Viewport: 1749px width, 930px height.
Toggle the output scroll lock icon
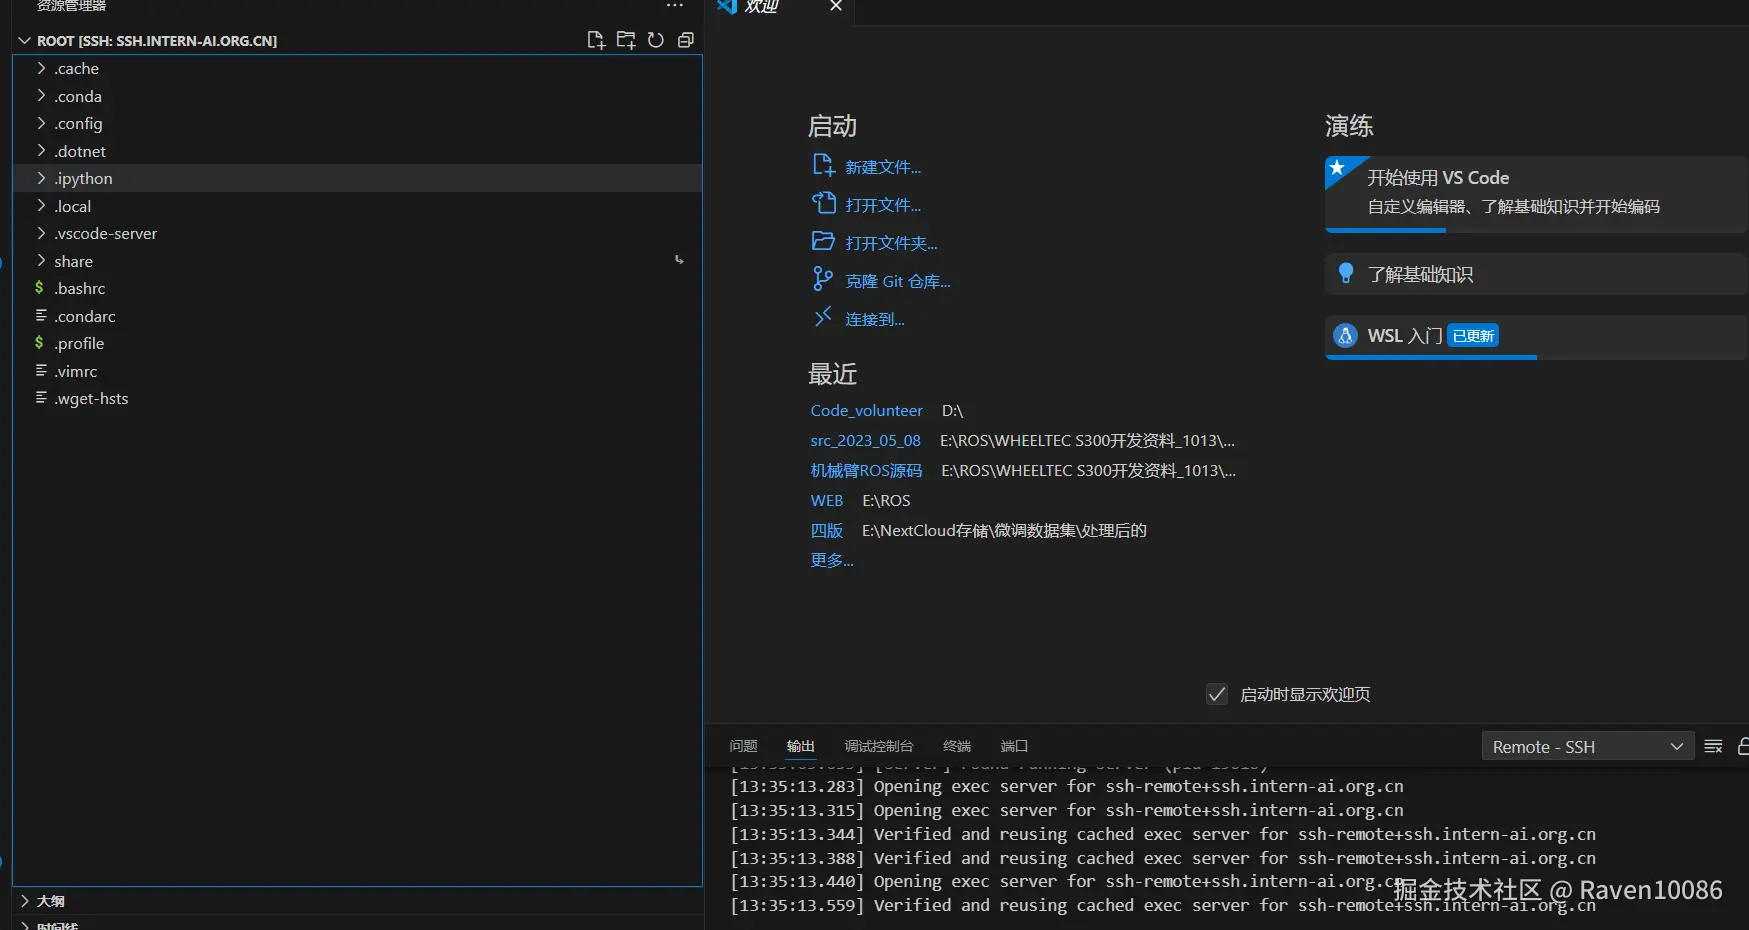pos(1743,746)
